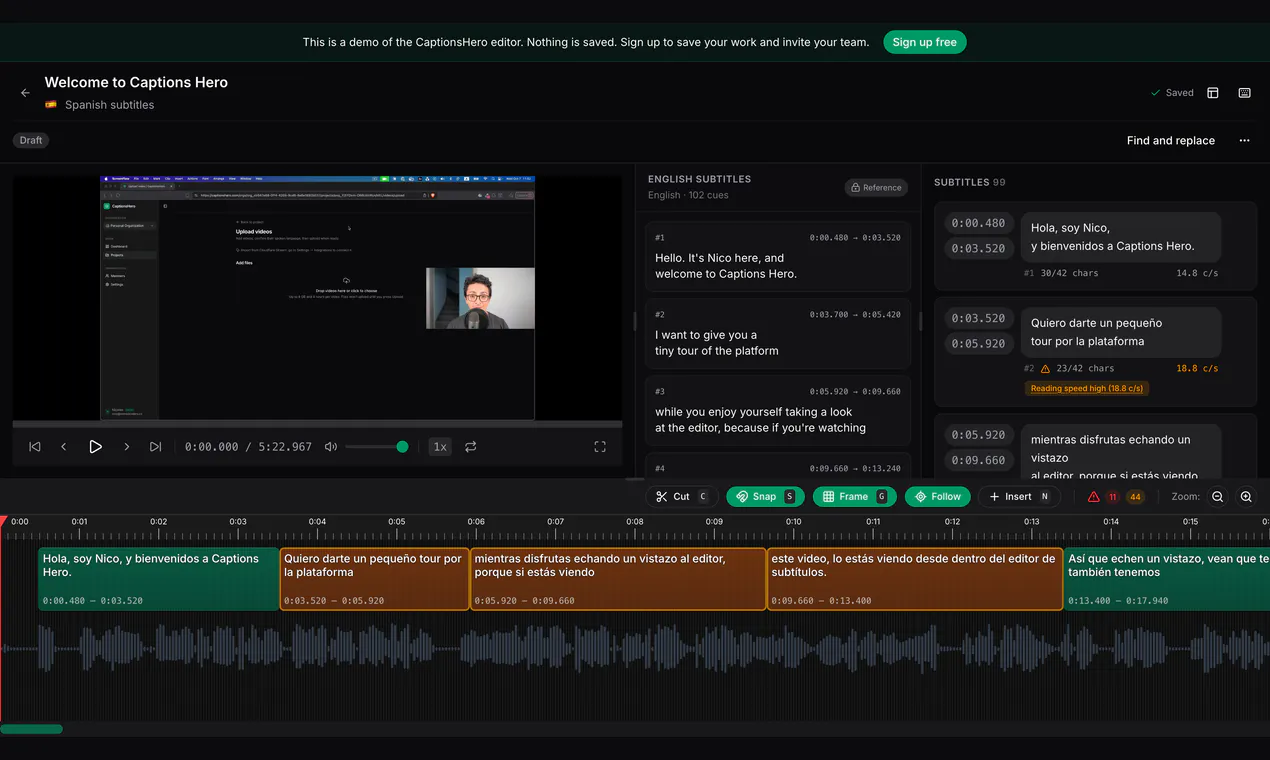Edit subtitle text 'Hola, soy Nico'
The image size is (1270, 760).
(x=1121, y=237)
